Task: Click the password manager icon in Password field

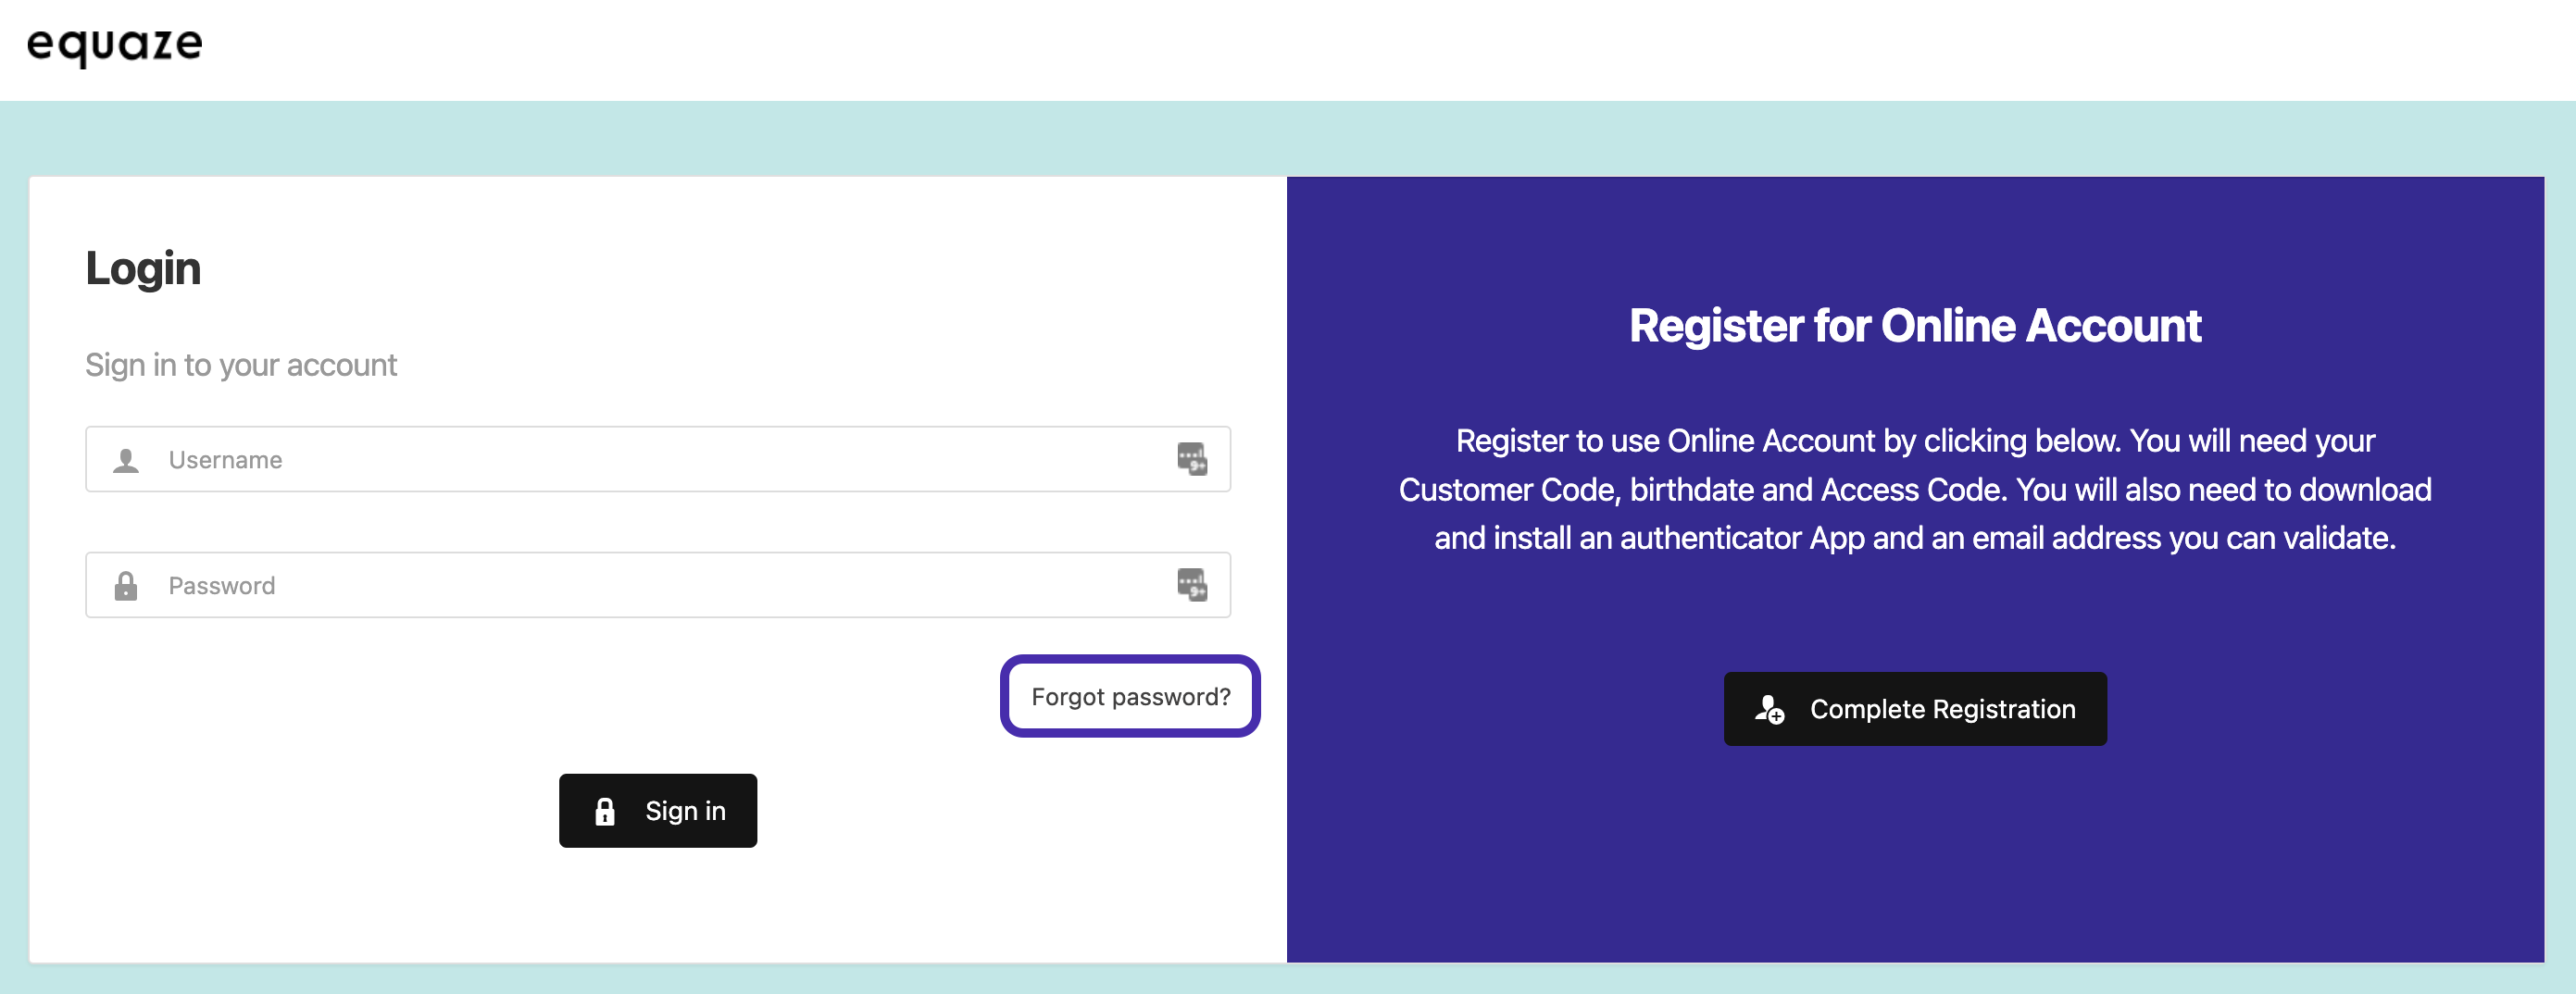Action: pyautogui.click(x=1191, y=585)
